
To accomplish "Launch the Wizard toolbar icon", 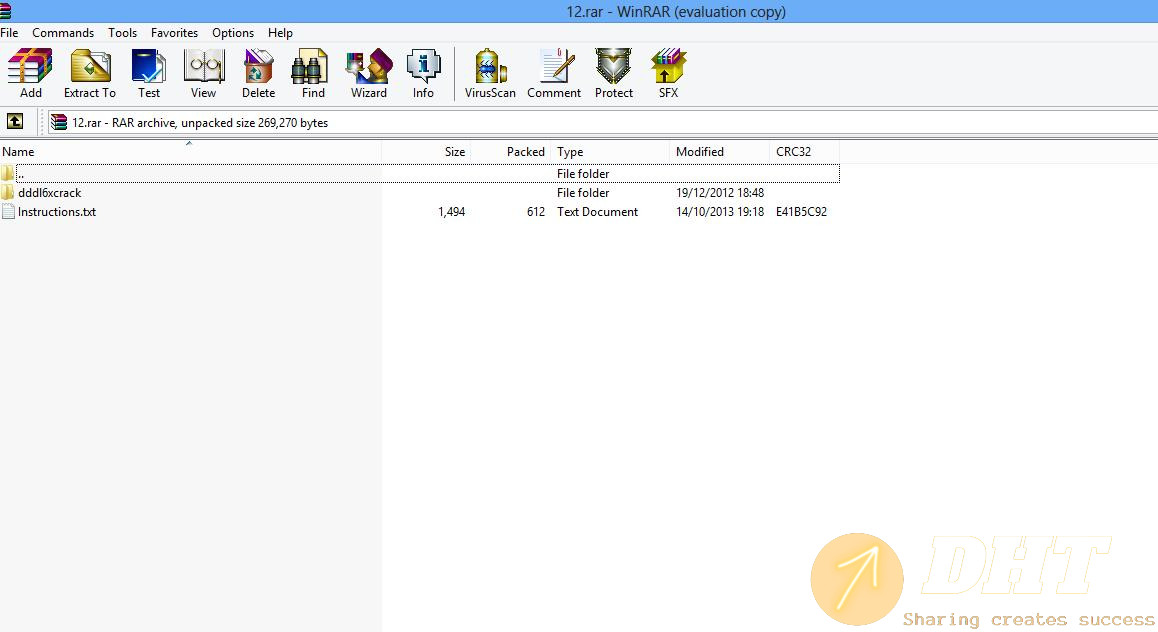I will [368, 74].
